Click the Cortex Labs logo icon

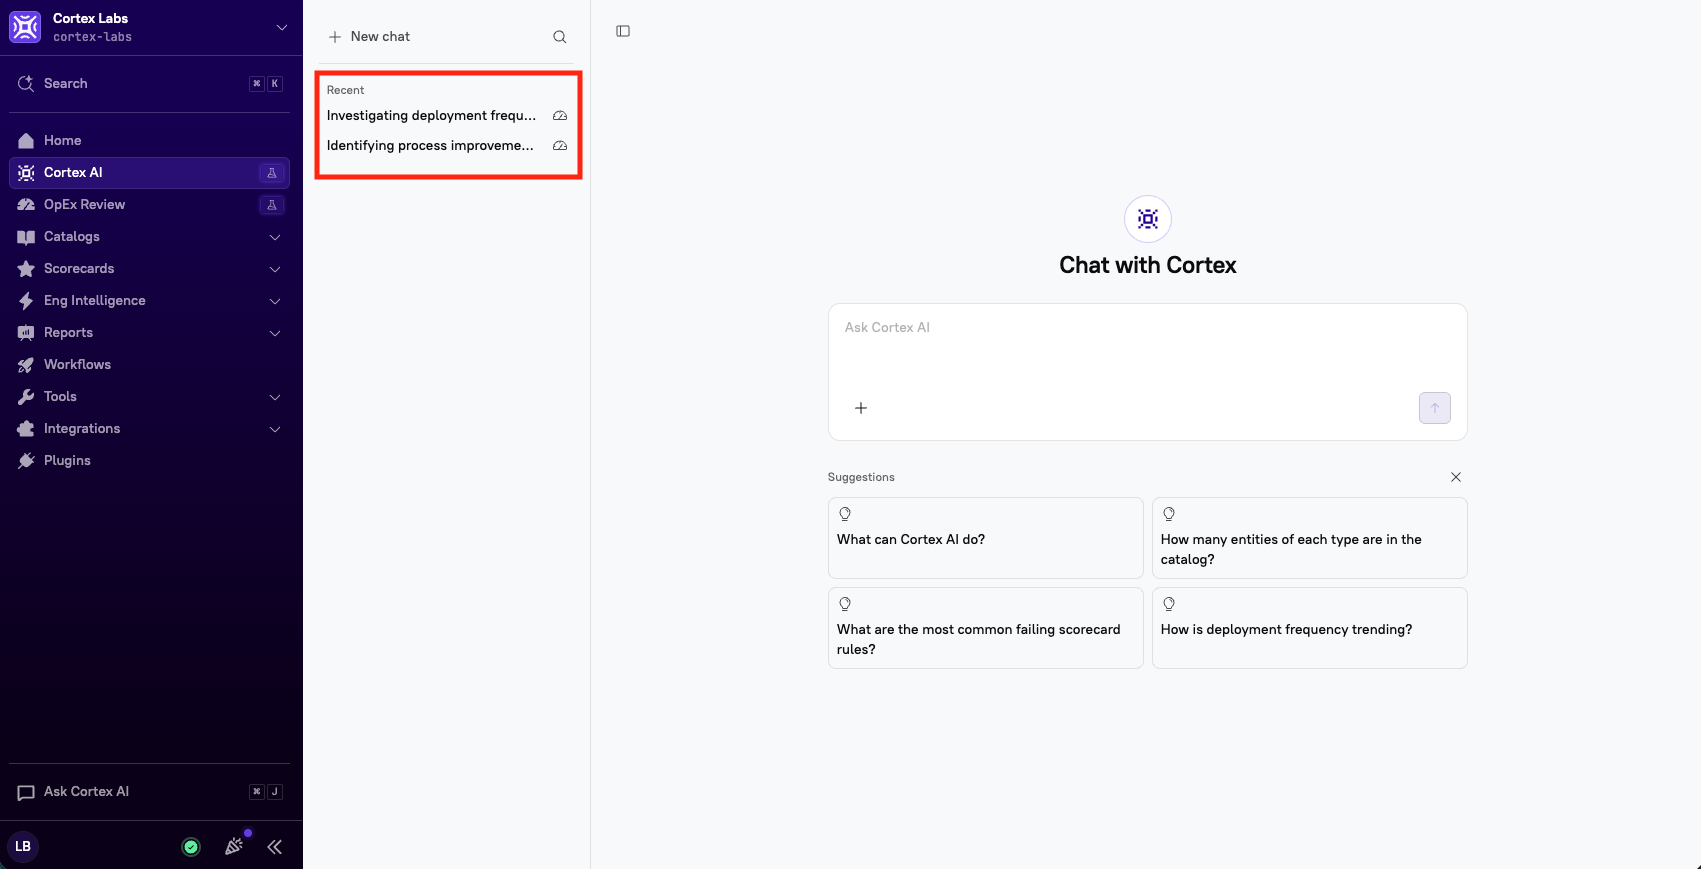25,27
